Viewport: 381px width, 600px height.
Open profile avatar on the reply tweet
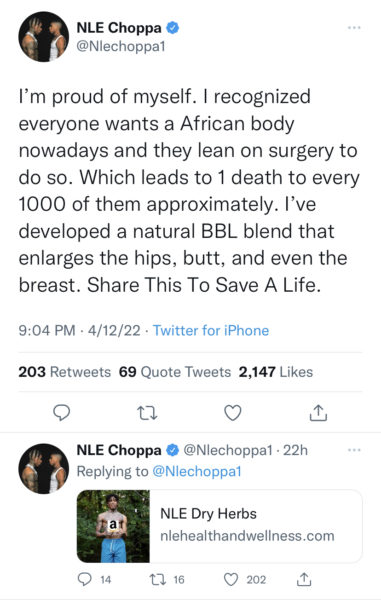tap(44, 469)
